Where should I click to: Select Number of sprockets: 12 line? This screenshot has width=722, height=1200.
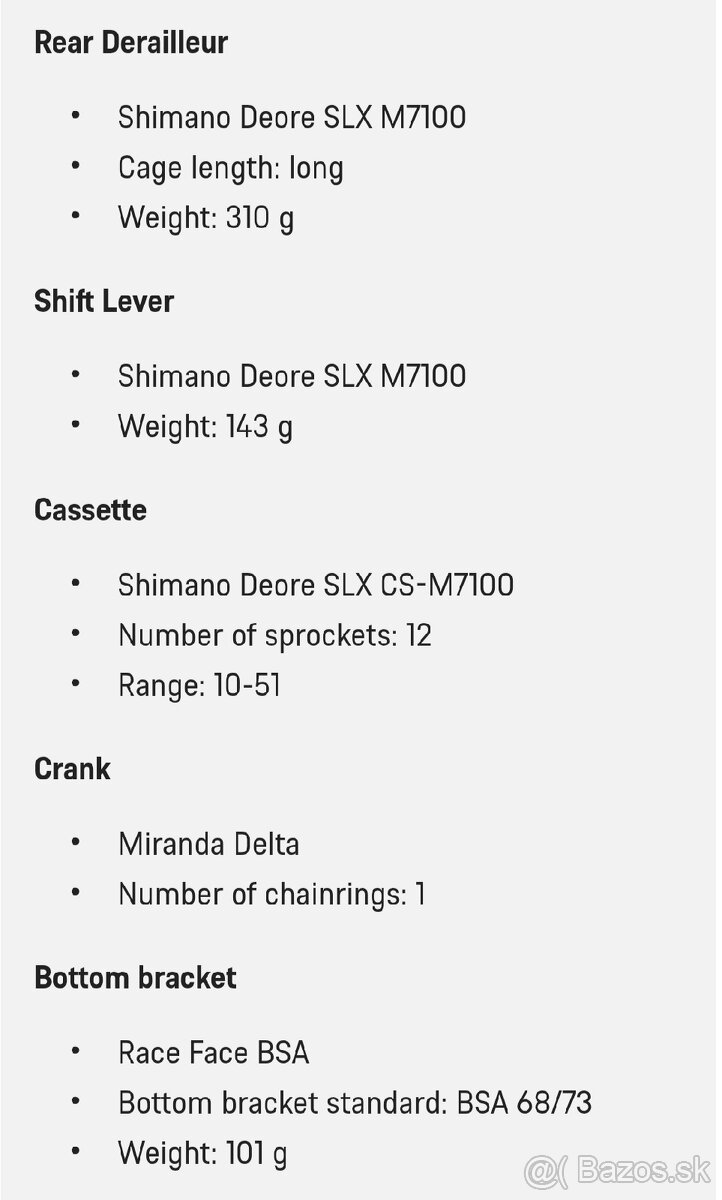click(x=275, y=635)
